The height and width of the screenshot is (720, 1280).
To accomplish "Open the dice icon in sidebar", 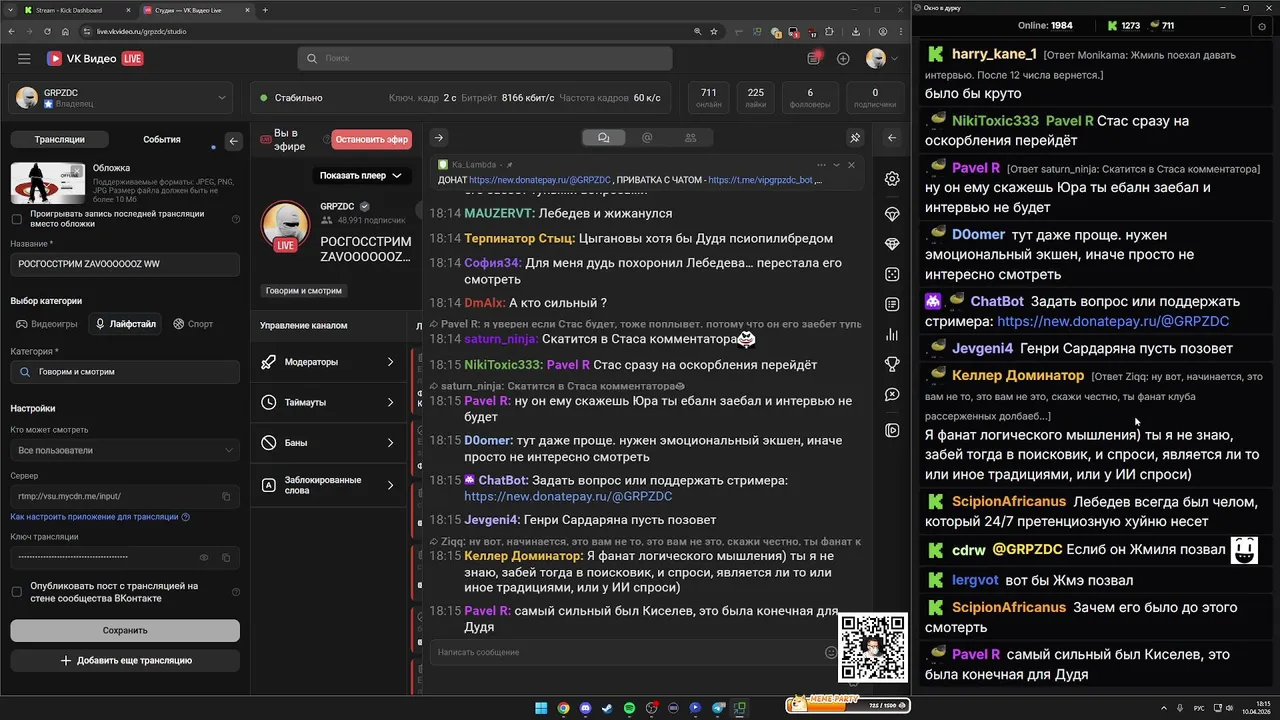I will tap(892, 274).
